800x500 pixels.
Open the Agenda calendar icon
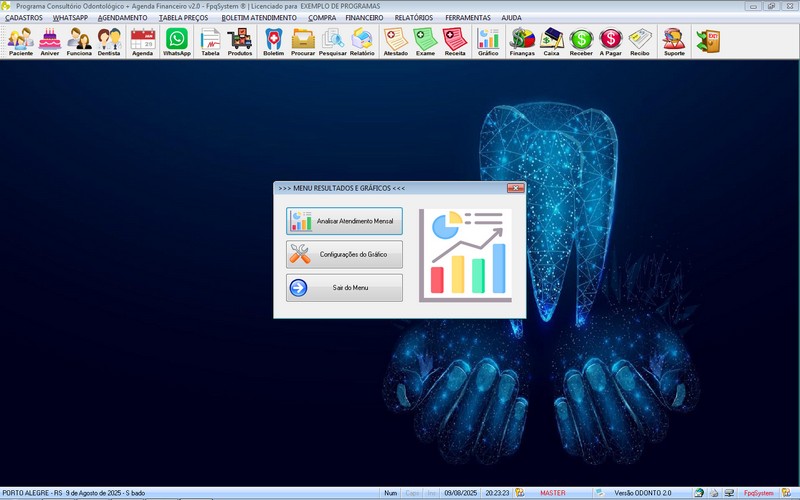(x=142, y=41)
